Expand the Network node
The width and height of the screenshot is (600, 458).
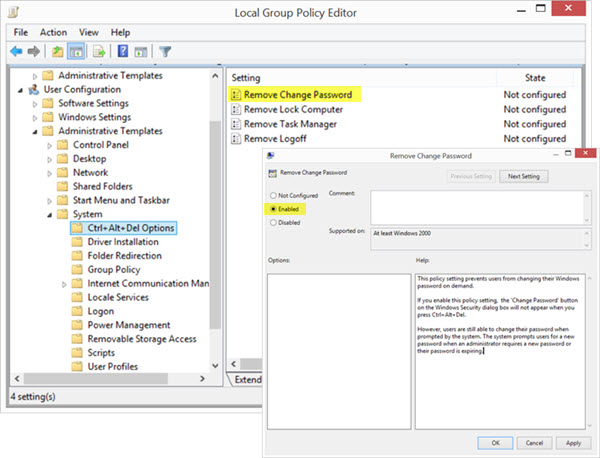click(x=49, y=173)
